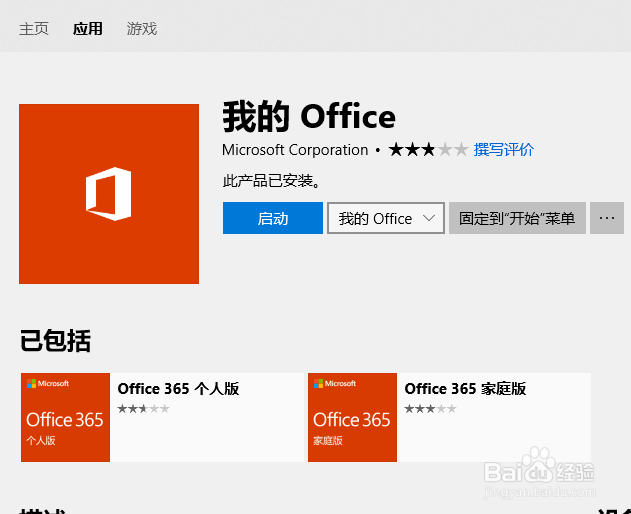Click the star rating next to Microsoft Corporation
This screenshot has height=514, width=631.
click(x=428, y=150)
